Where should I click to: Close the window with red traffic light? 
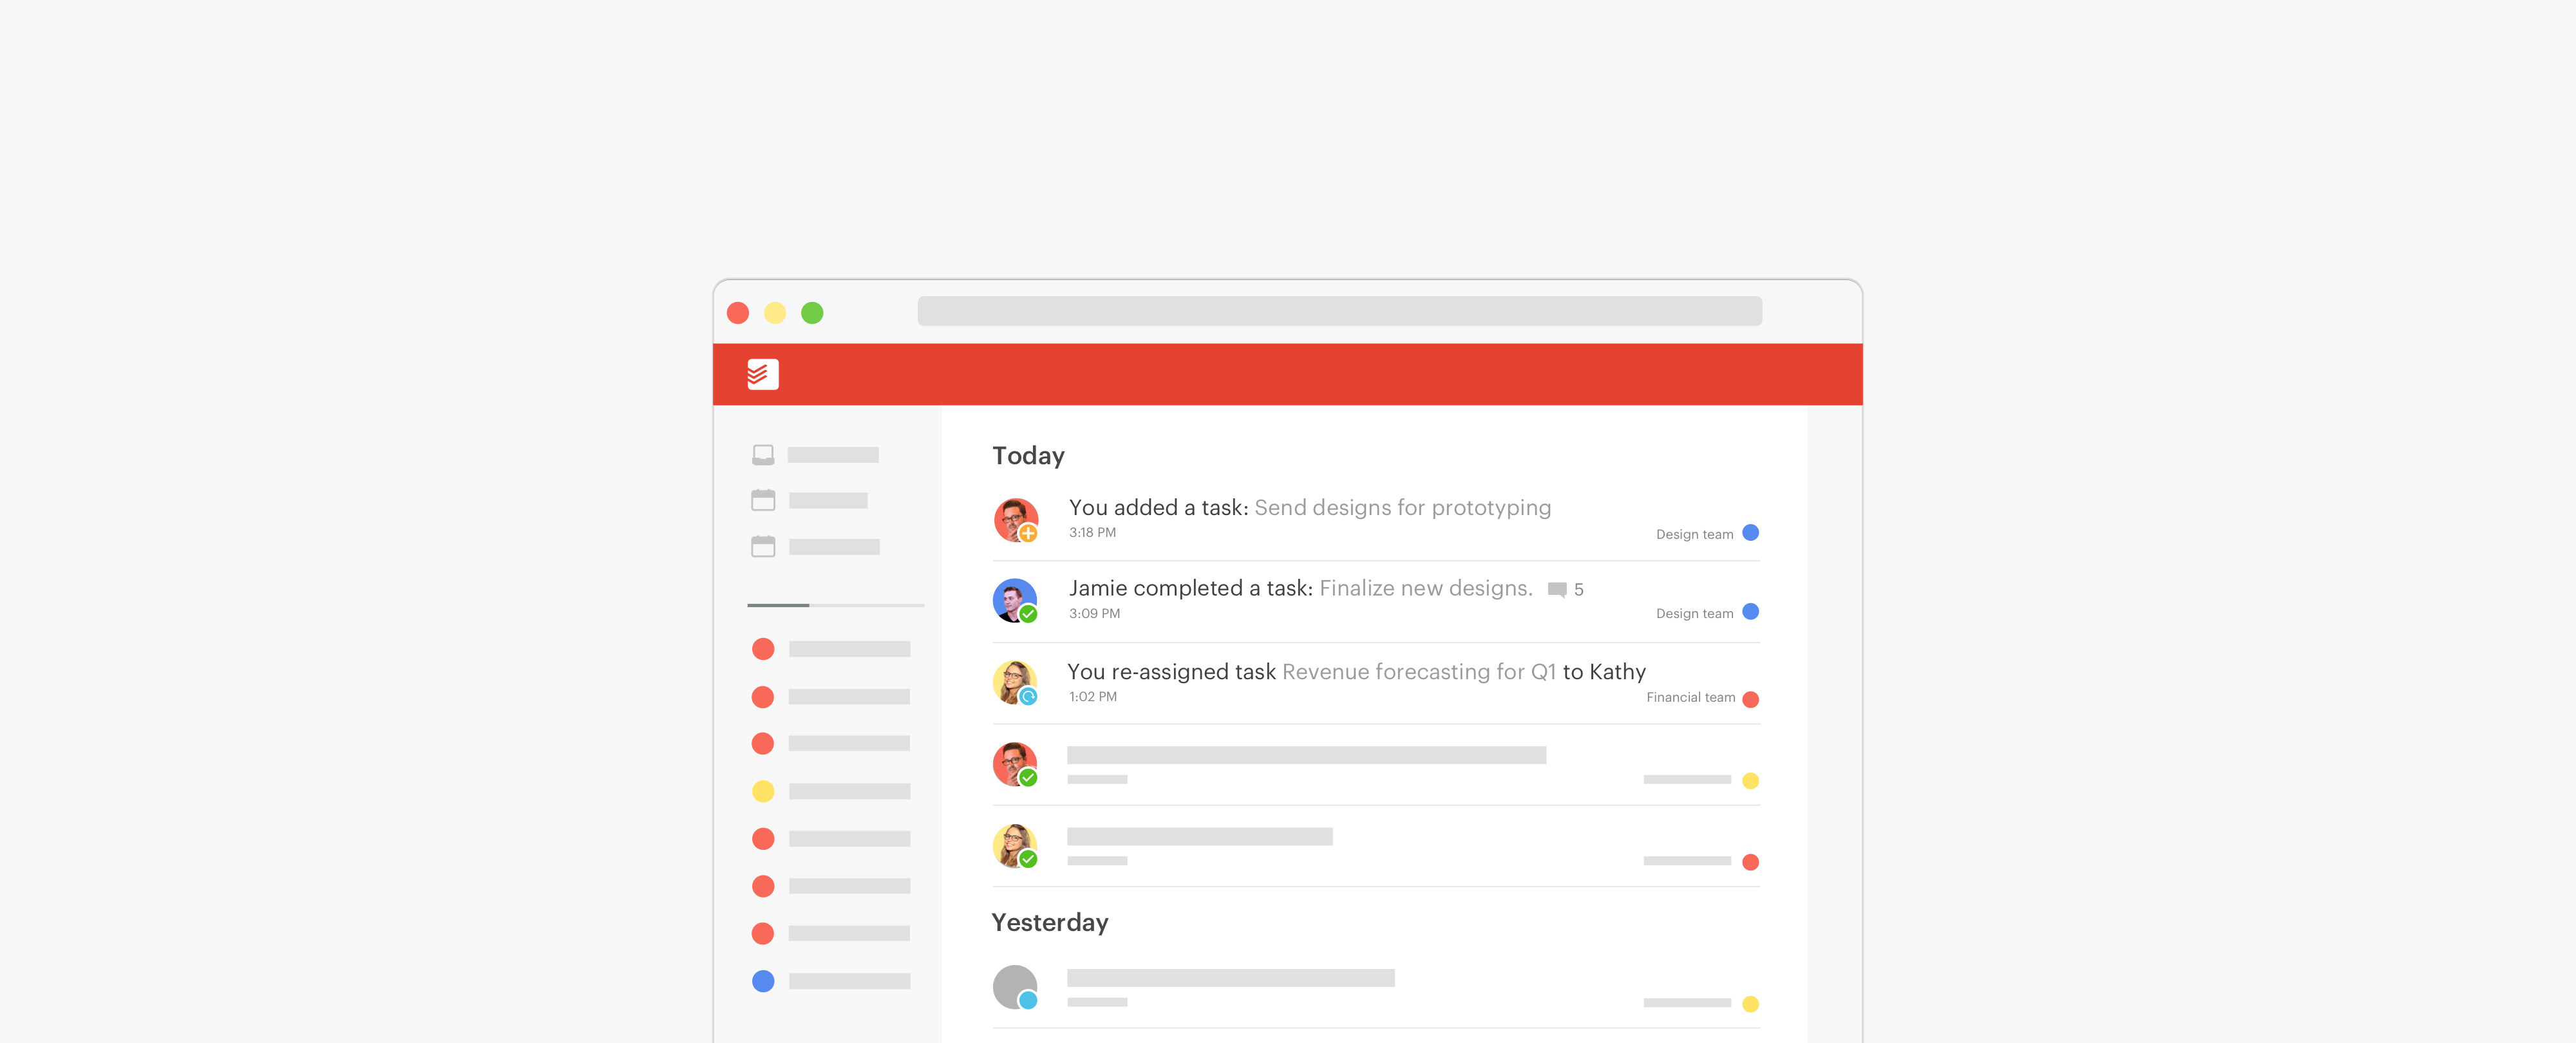[x=738, y=313]
